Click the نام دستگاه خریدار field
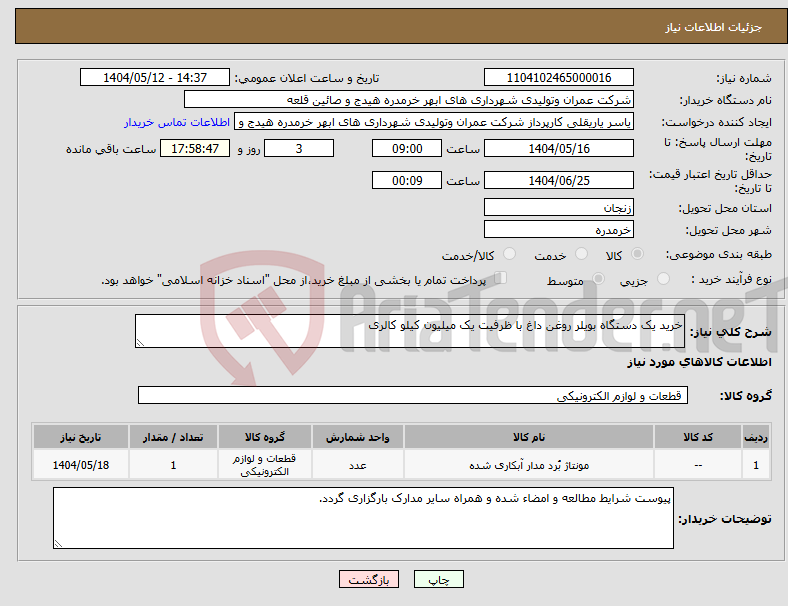 coord(409,99)
